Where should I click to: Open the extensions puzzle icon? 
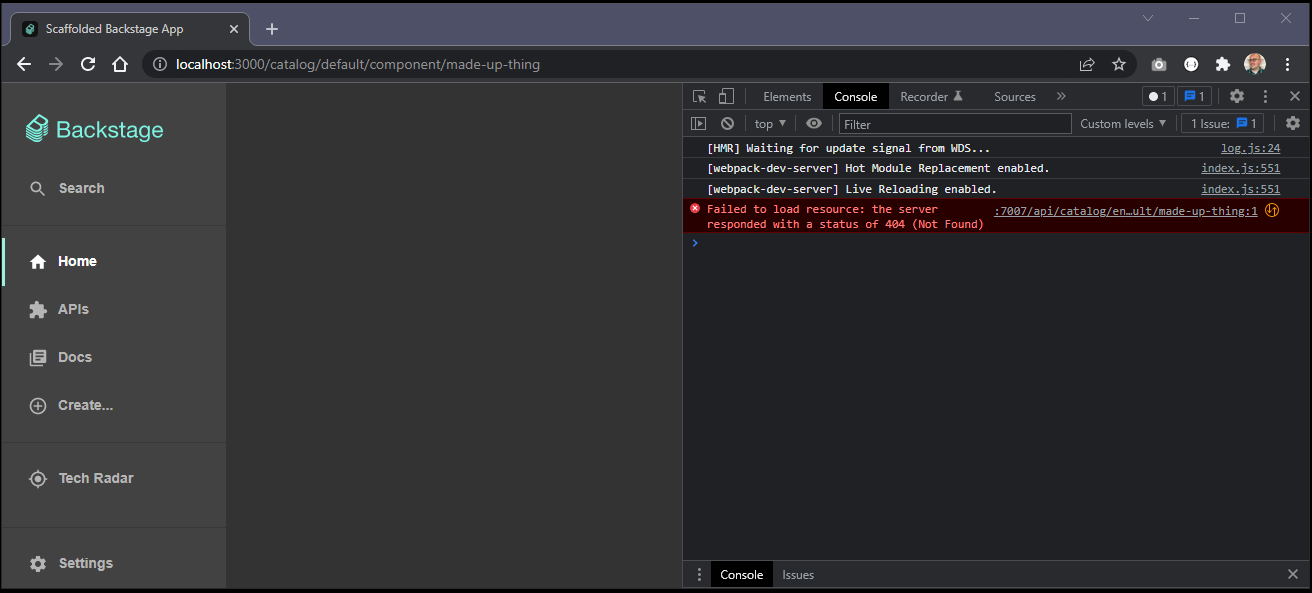pos(1222,64)
